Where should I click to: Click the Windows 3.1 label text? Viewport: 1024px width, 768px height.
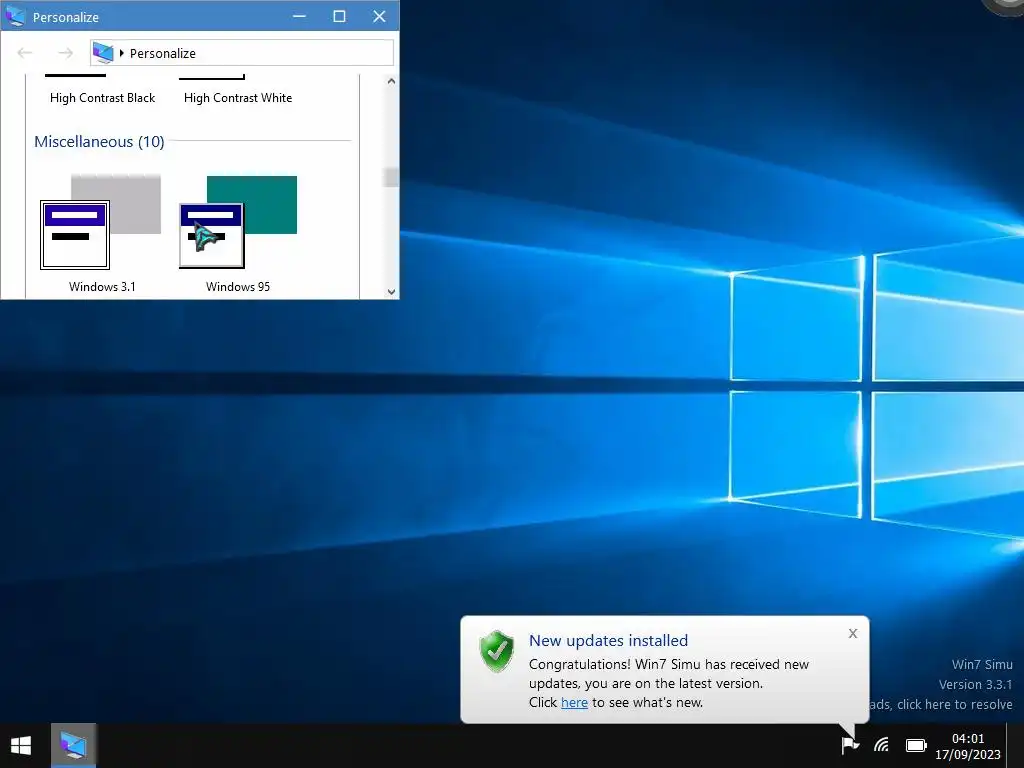tap(103, 287)
